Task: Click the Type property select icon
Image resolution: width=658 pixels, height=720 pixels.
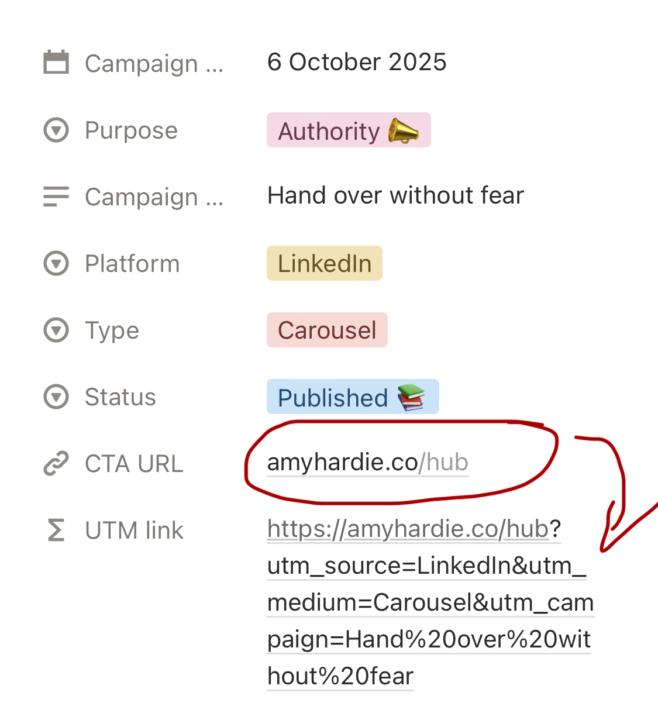Action: pos(56,331)
